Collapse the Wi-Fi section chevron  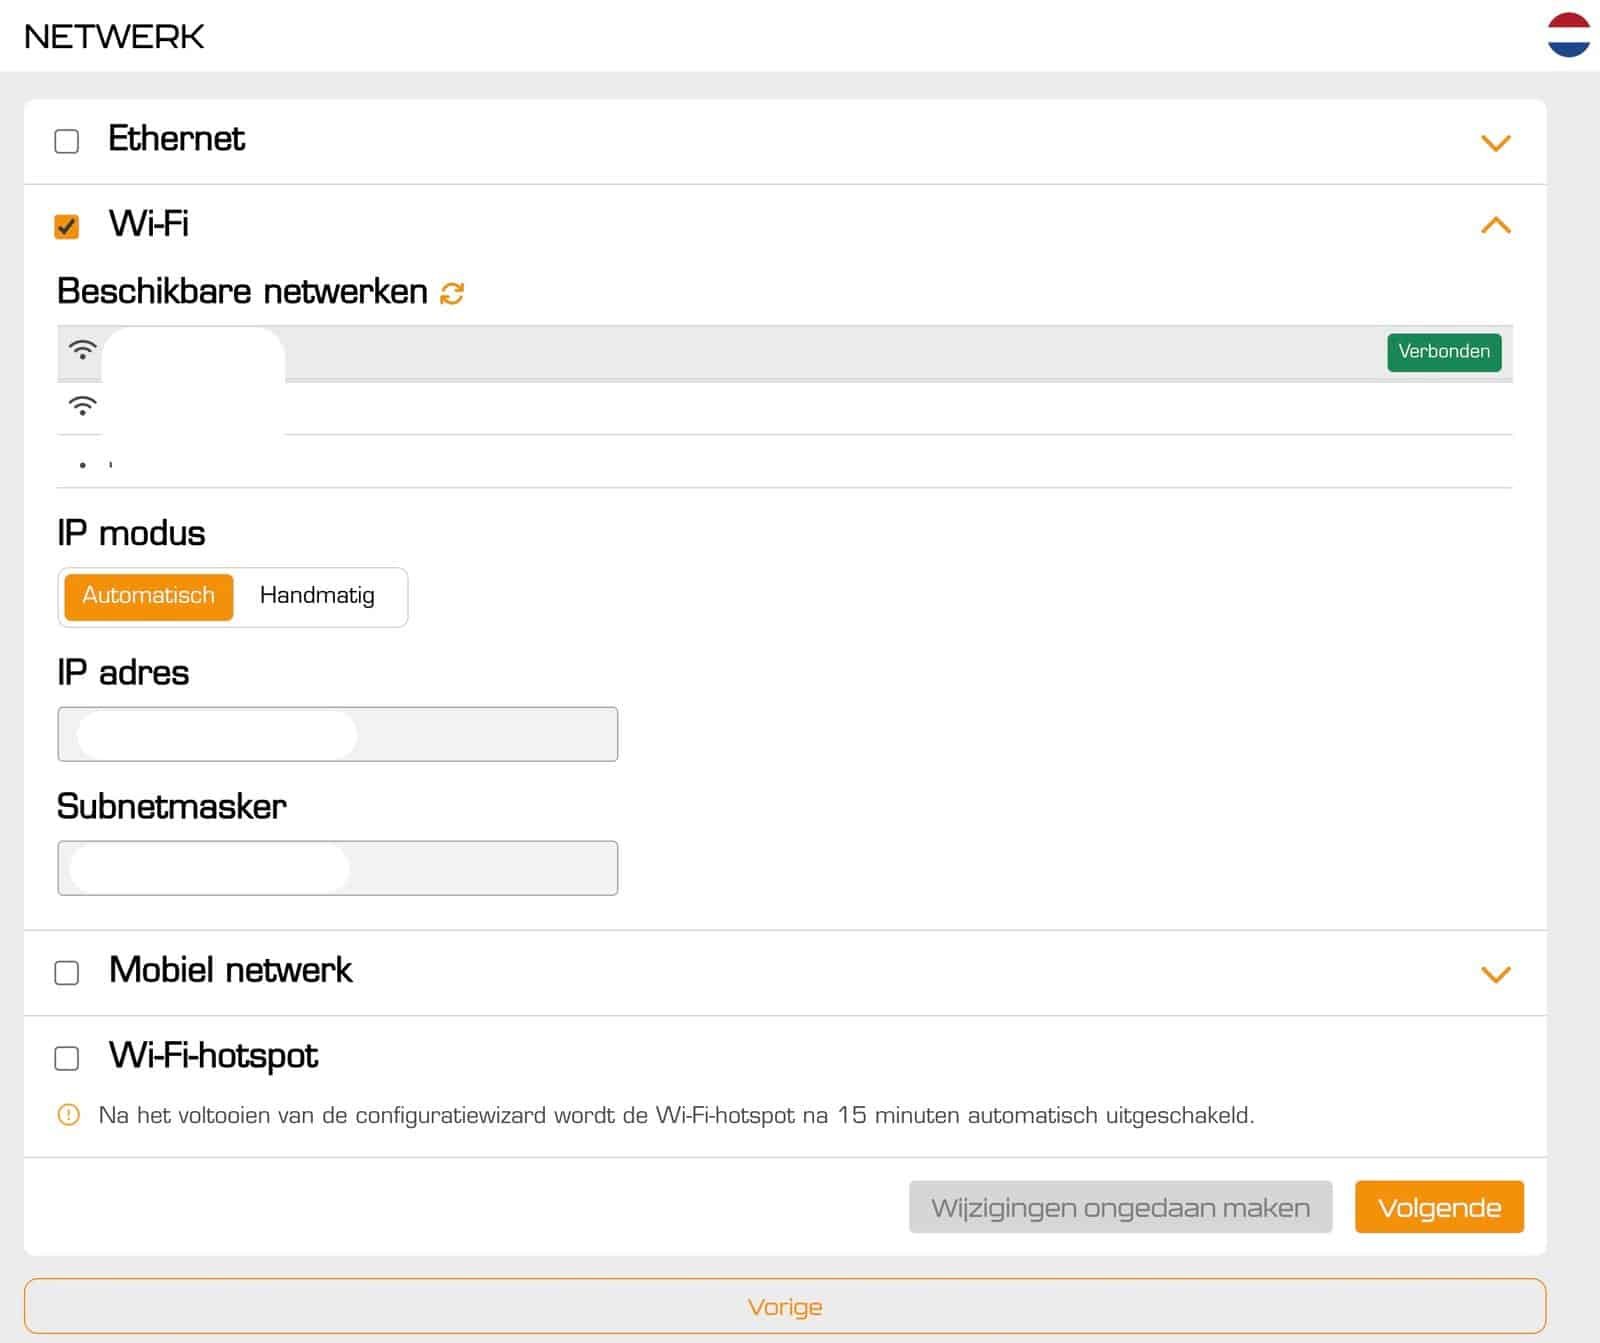(1495, 226)
